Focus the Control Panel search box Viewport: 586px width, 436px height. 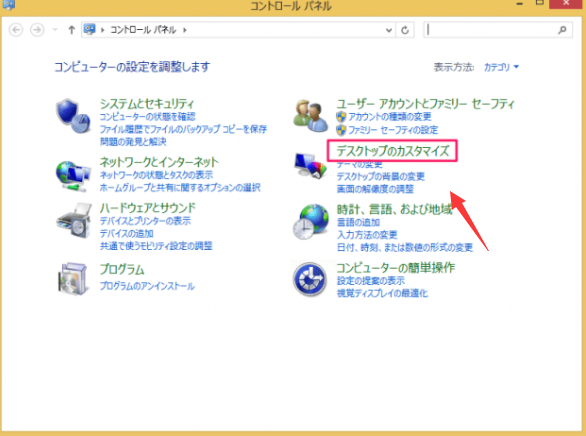pos(498,30)
